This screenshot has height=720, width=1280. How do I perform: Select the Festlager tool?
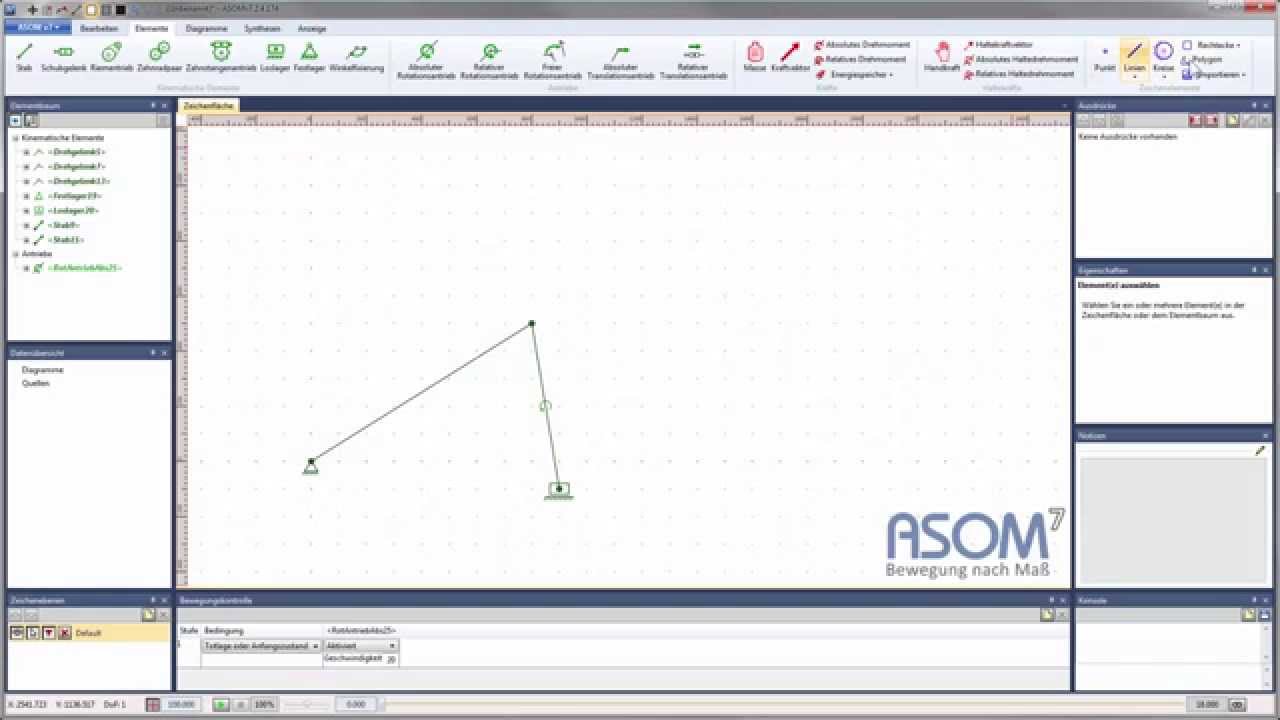click(x=310, y=57)
